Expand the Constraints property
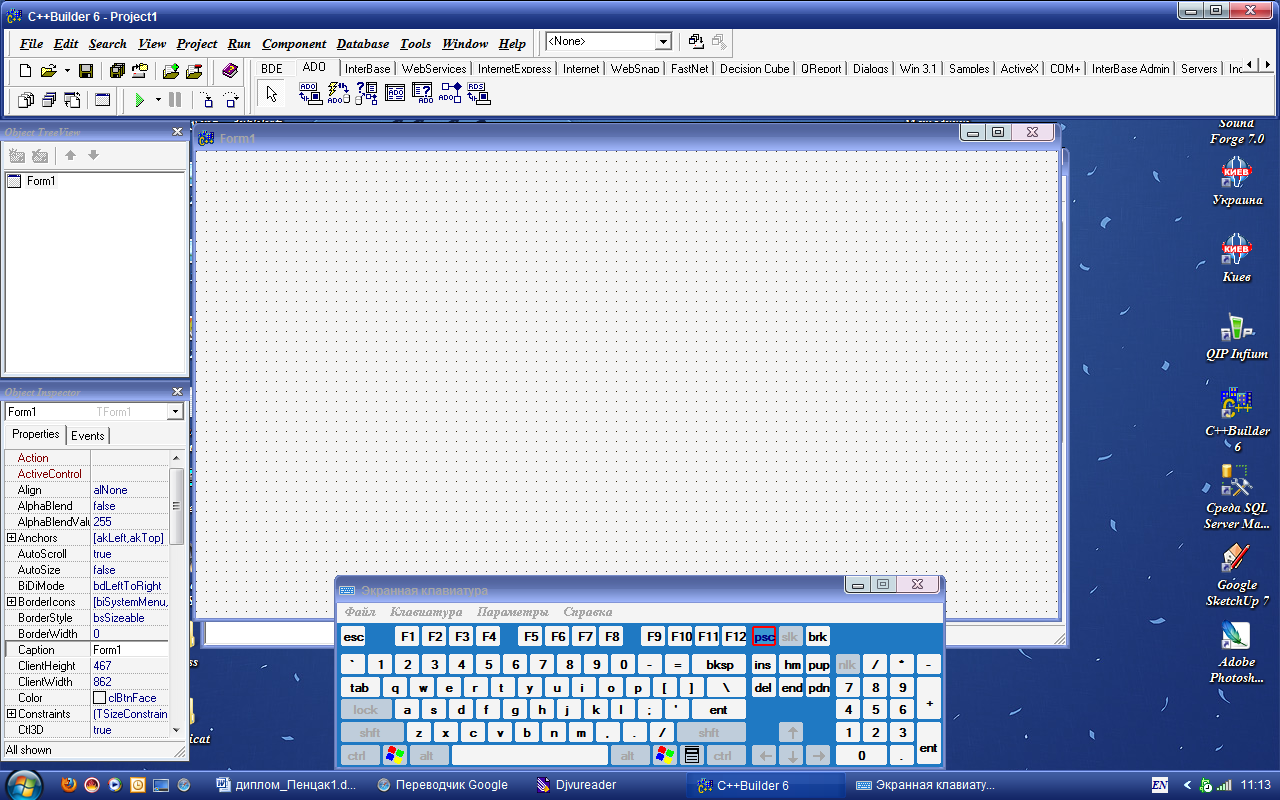 (x=11, y=714)
